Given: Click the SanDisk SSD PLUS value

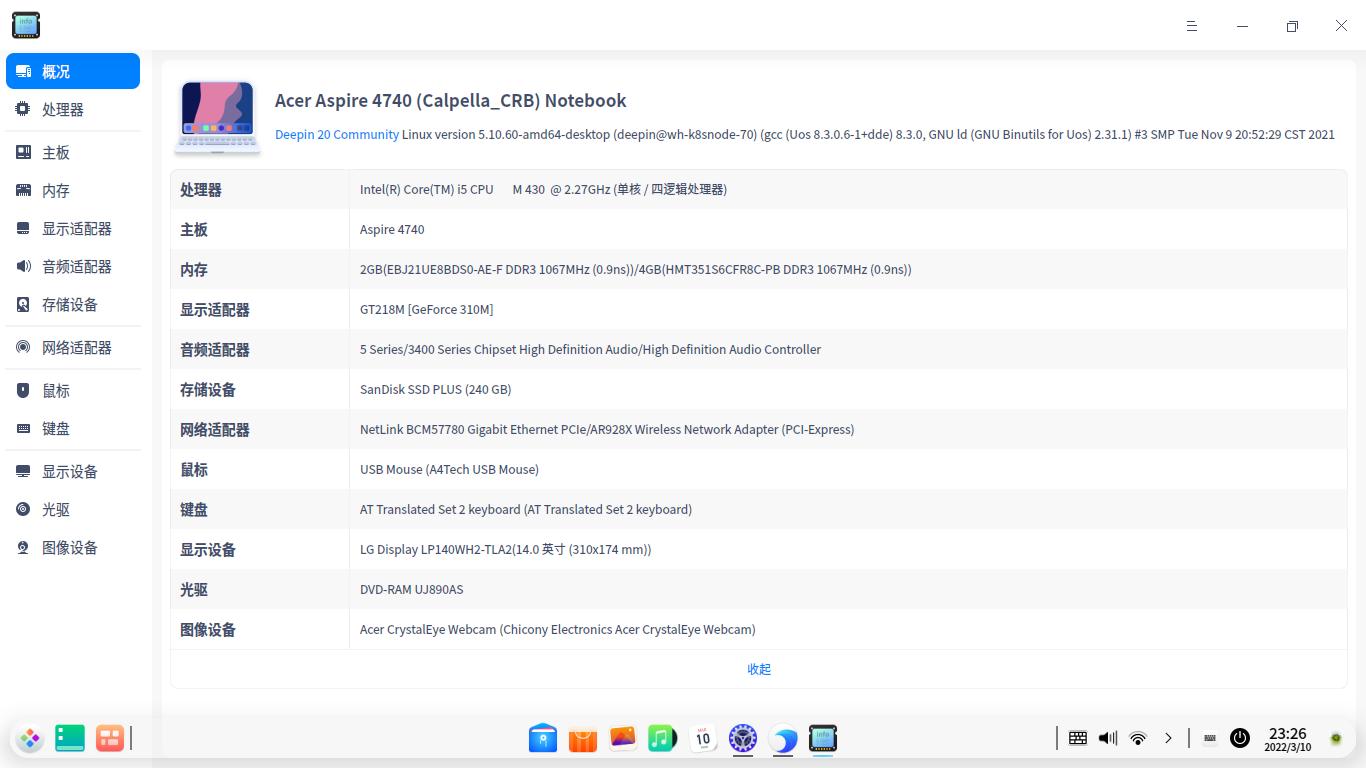Looking at the screenshot, I should (x=435, y=389).
